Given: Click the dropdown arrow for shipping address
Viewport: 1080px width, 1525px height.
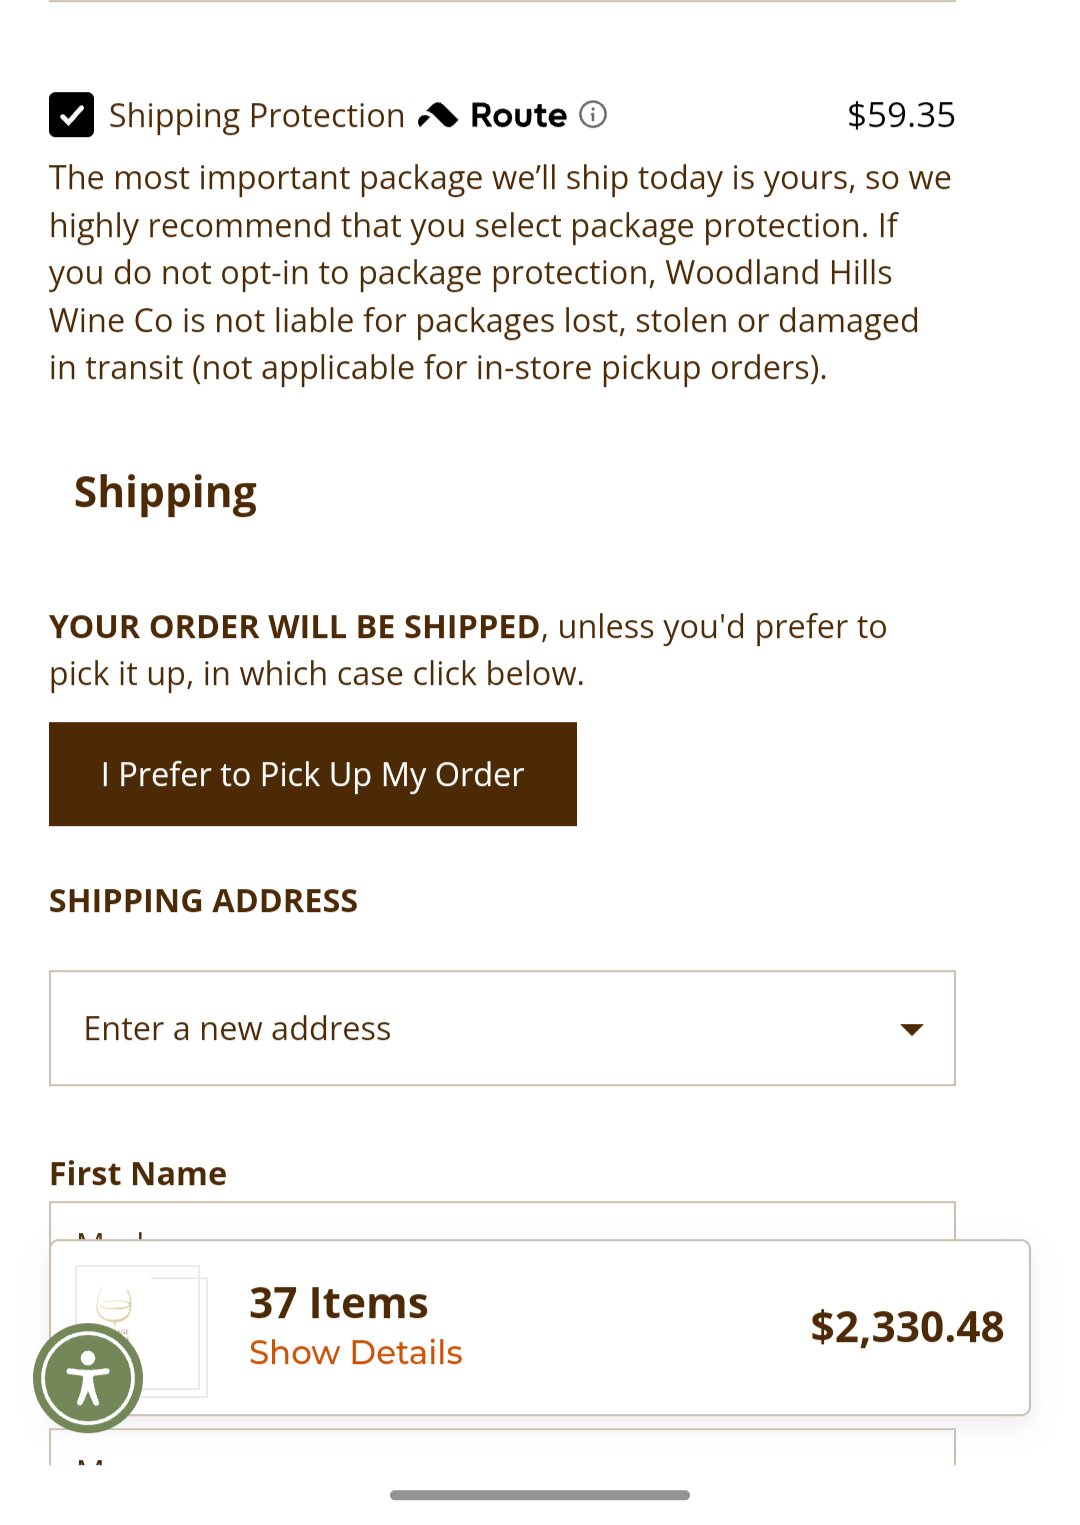Looking at the screenshot, I should coord(911,1029).
